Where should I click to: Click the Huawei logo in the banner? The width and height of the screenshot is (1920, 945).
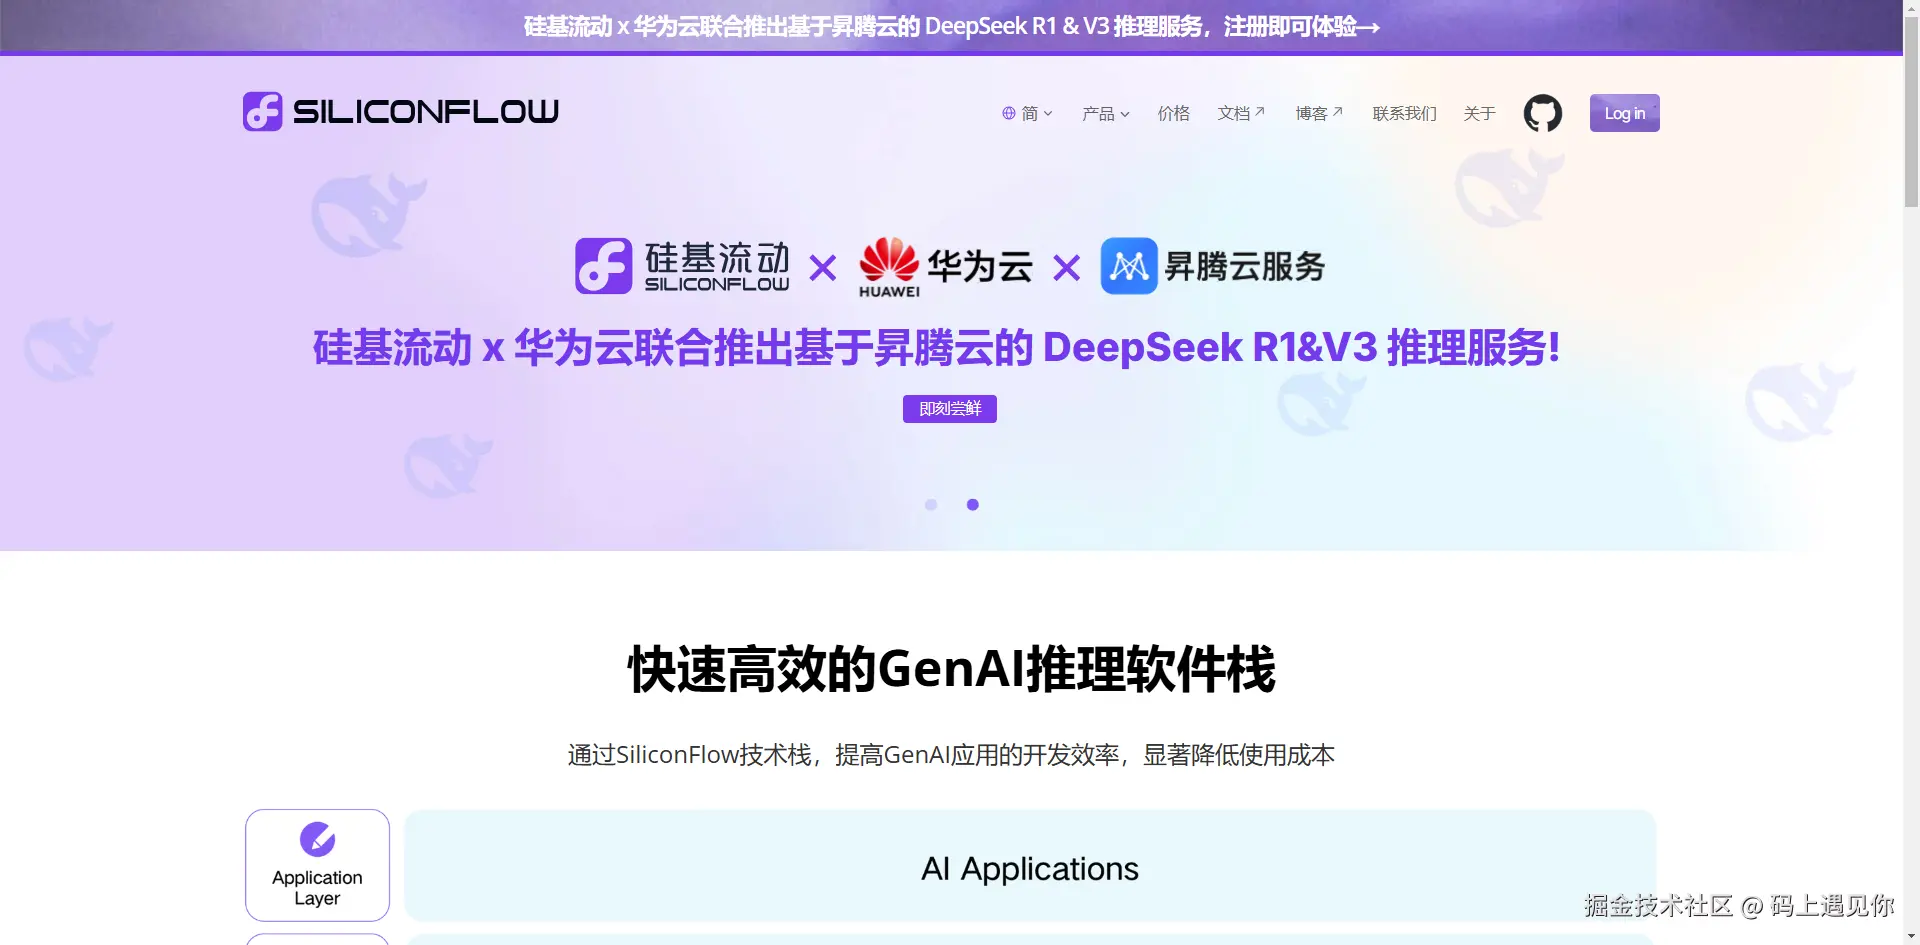(889, 267)
